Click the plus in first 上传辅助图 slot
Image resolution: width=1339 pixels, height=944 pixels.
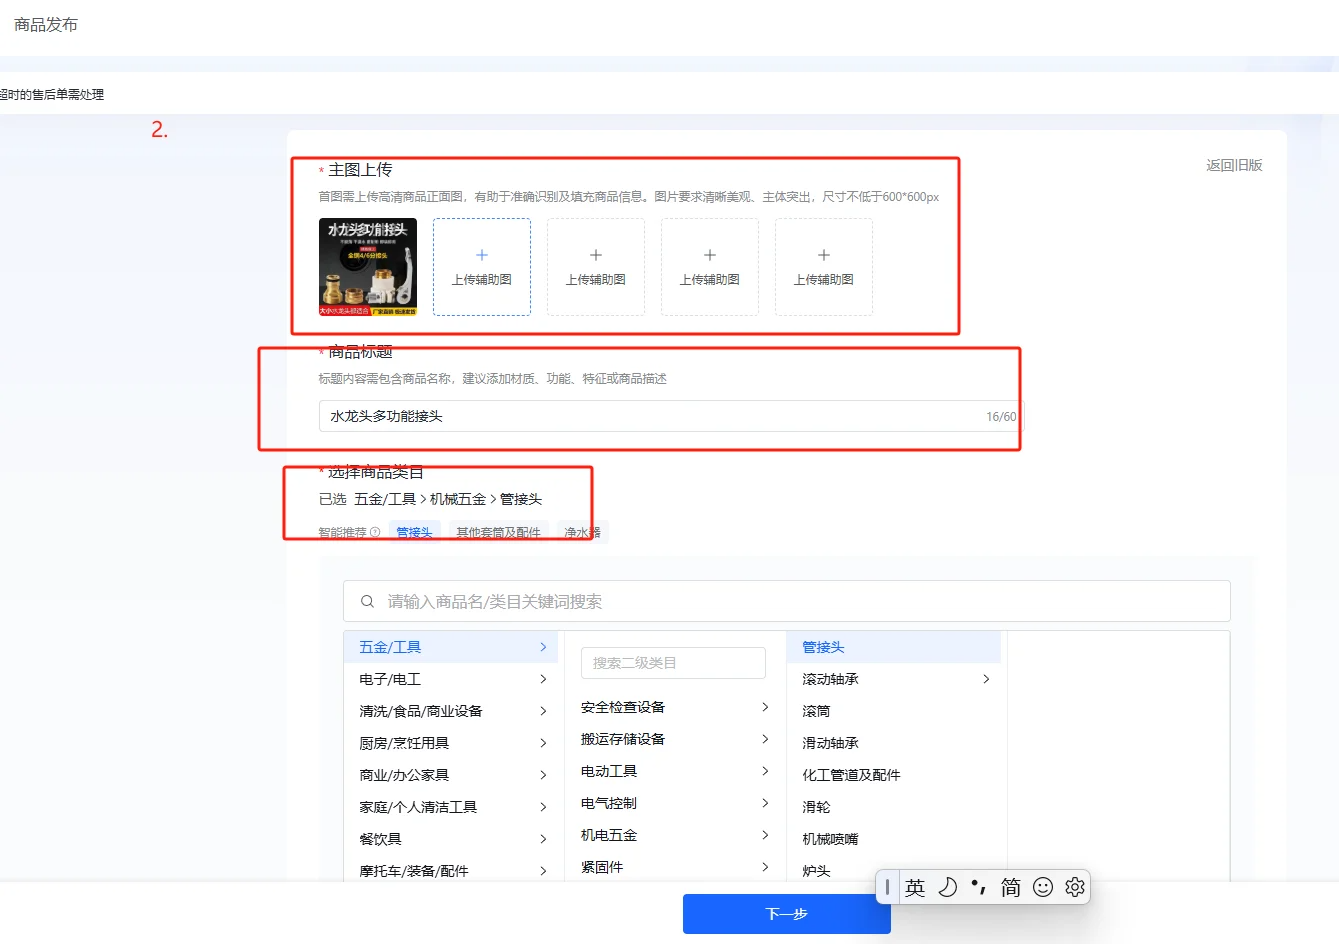[482, 256]
